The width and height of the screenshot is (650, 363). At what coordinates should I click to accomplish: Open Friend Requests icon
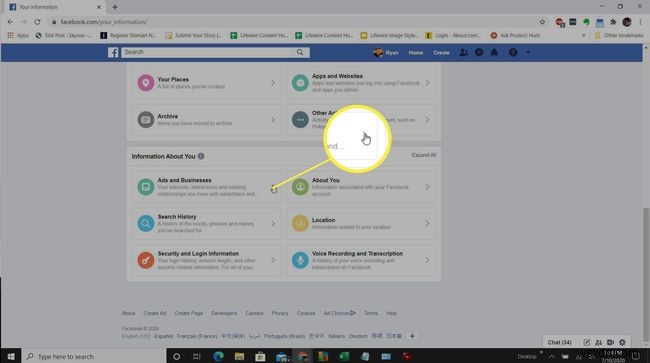463,52
